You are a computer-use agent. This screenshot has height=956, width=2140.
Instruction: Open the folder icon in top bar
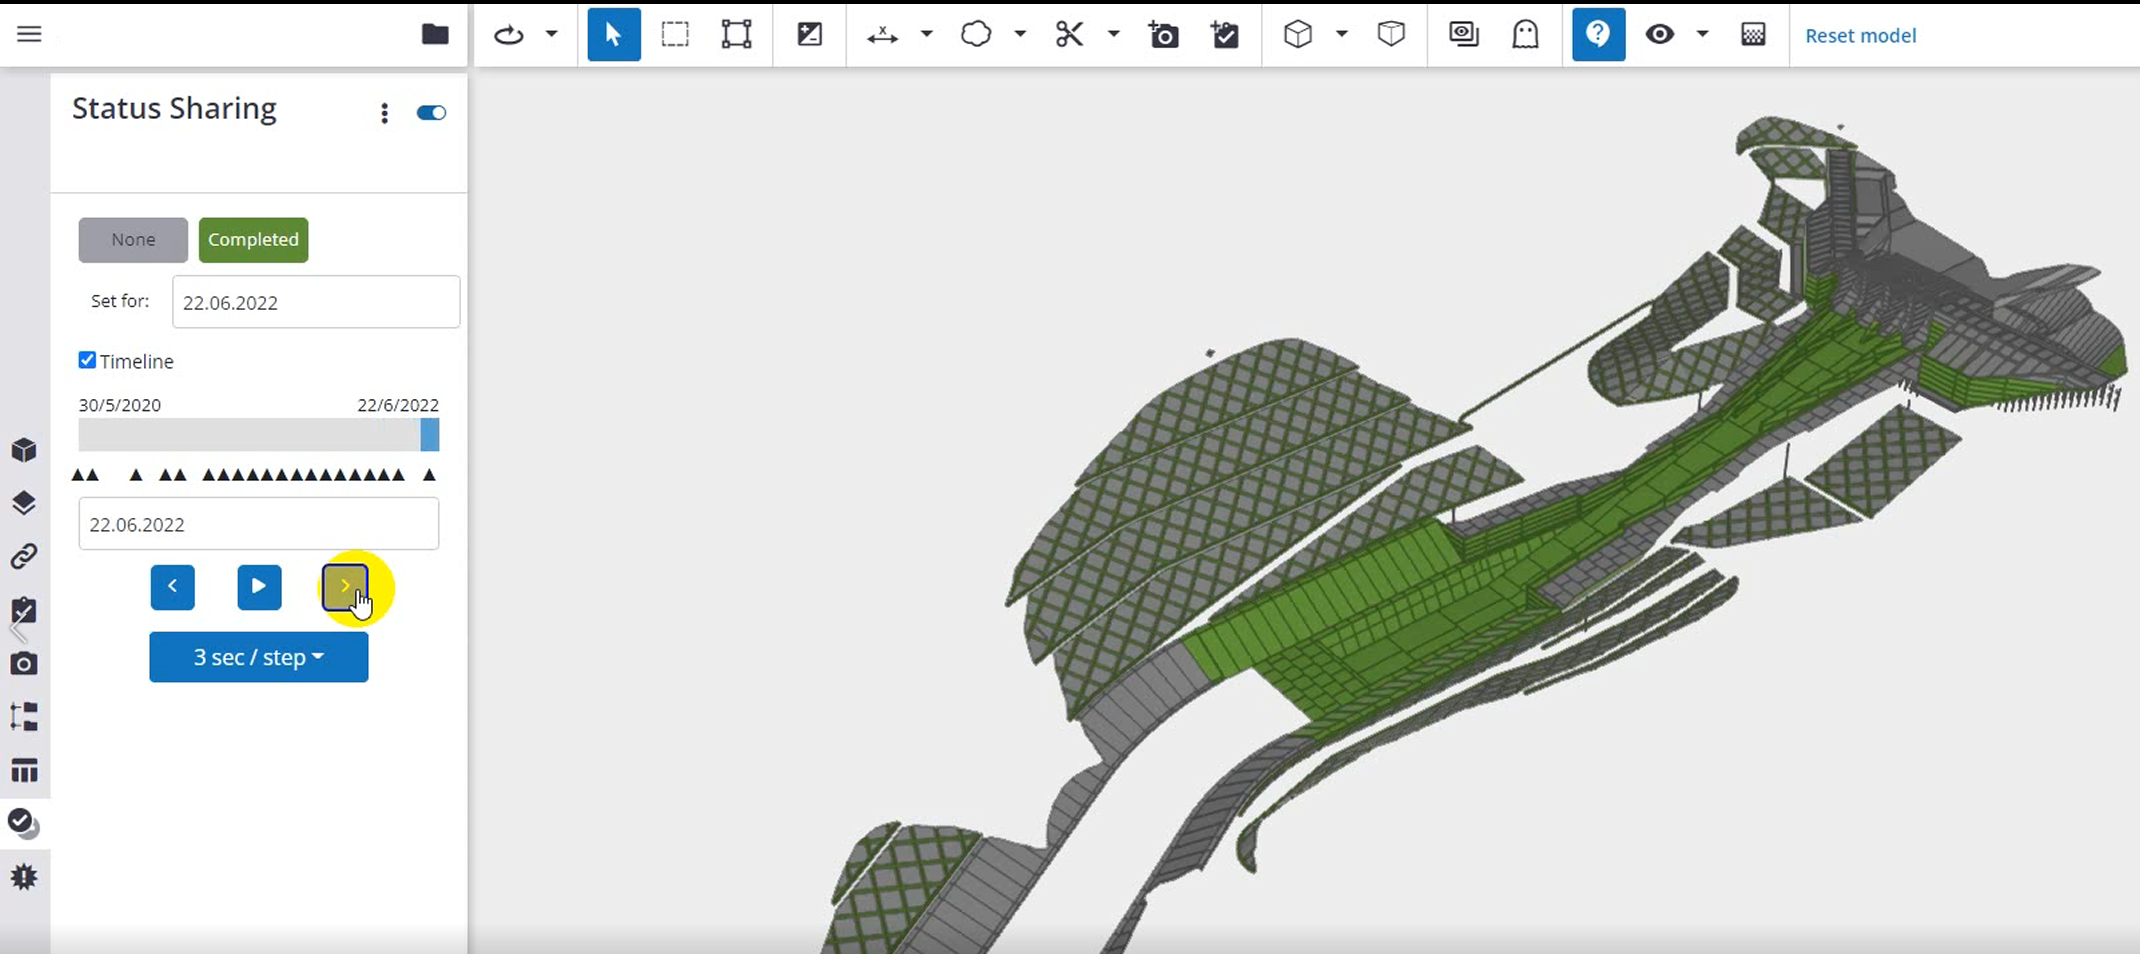coord(435,35)
